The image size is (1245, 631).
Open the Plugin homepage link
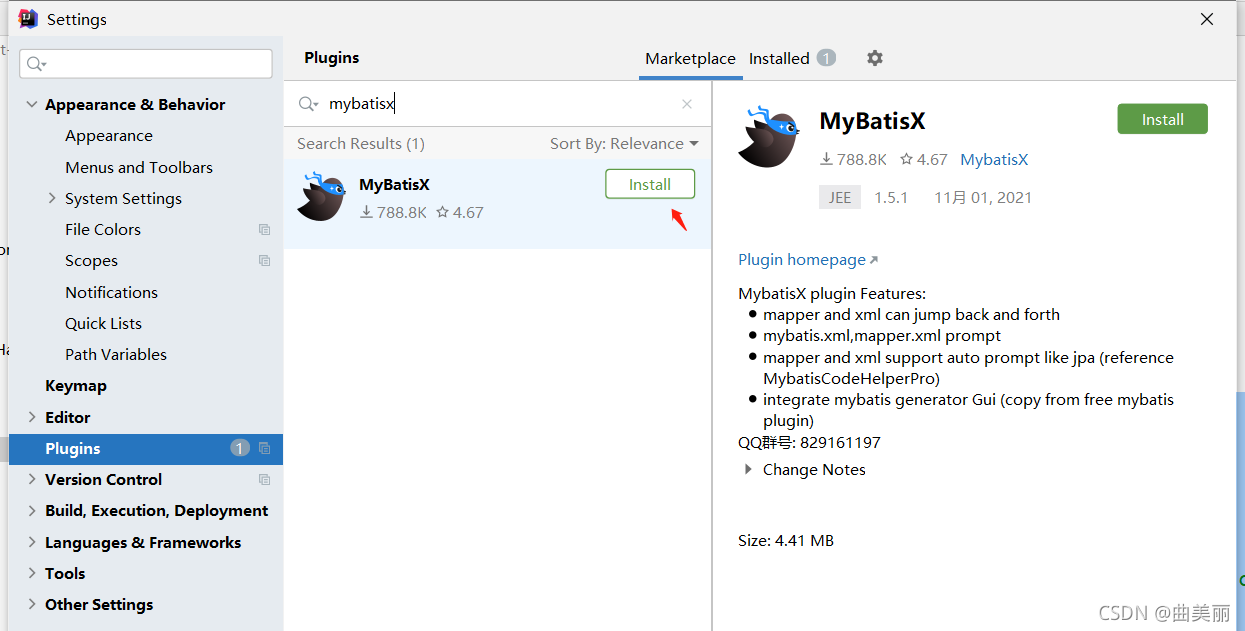(x=802, y=260)
